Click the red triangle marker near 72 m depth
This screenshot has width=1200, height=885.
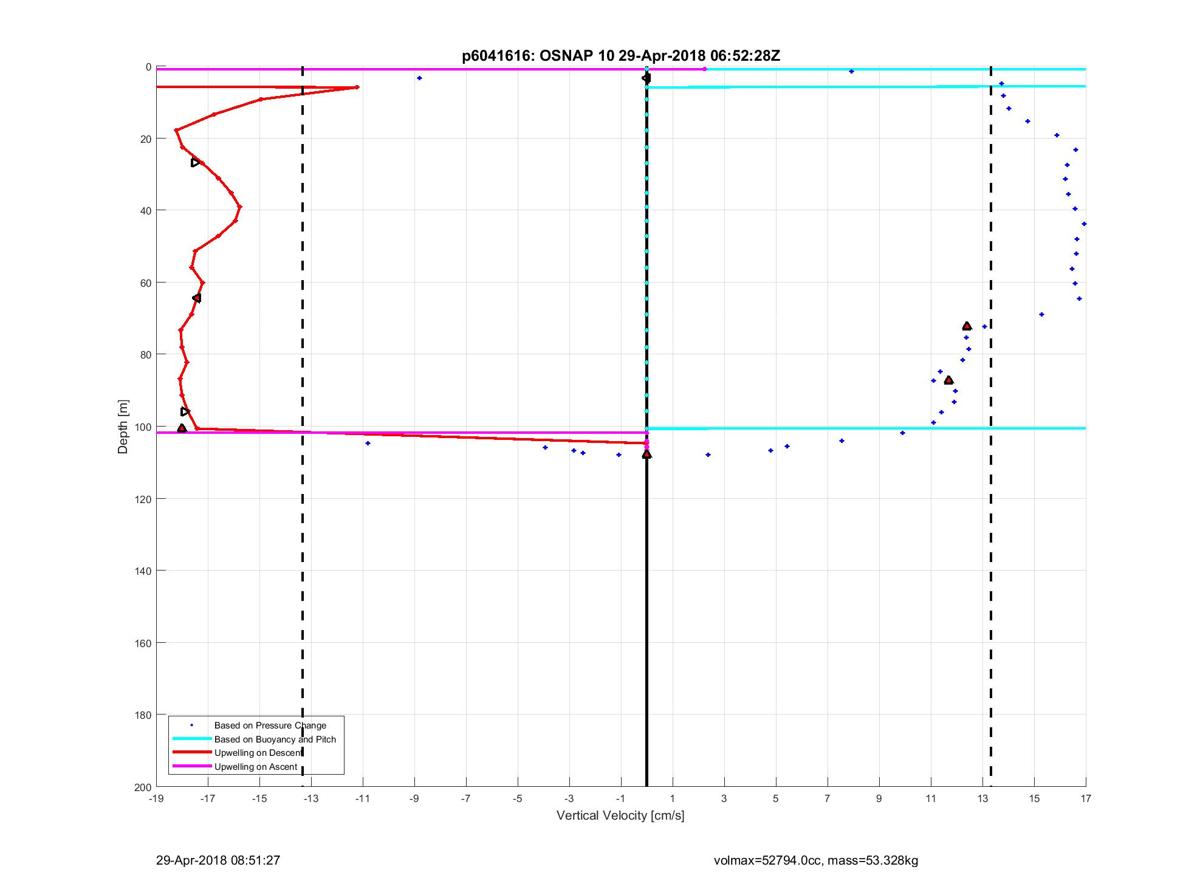click(x=967, y=326)
